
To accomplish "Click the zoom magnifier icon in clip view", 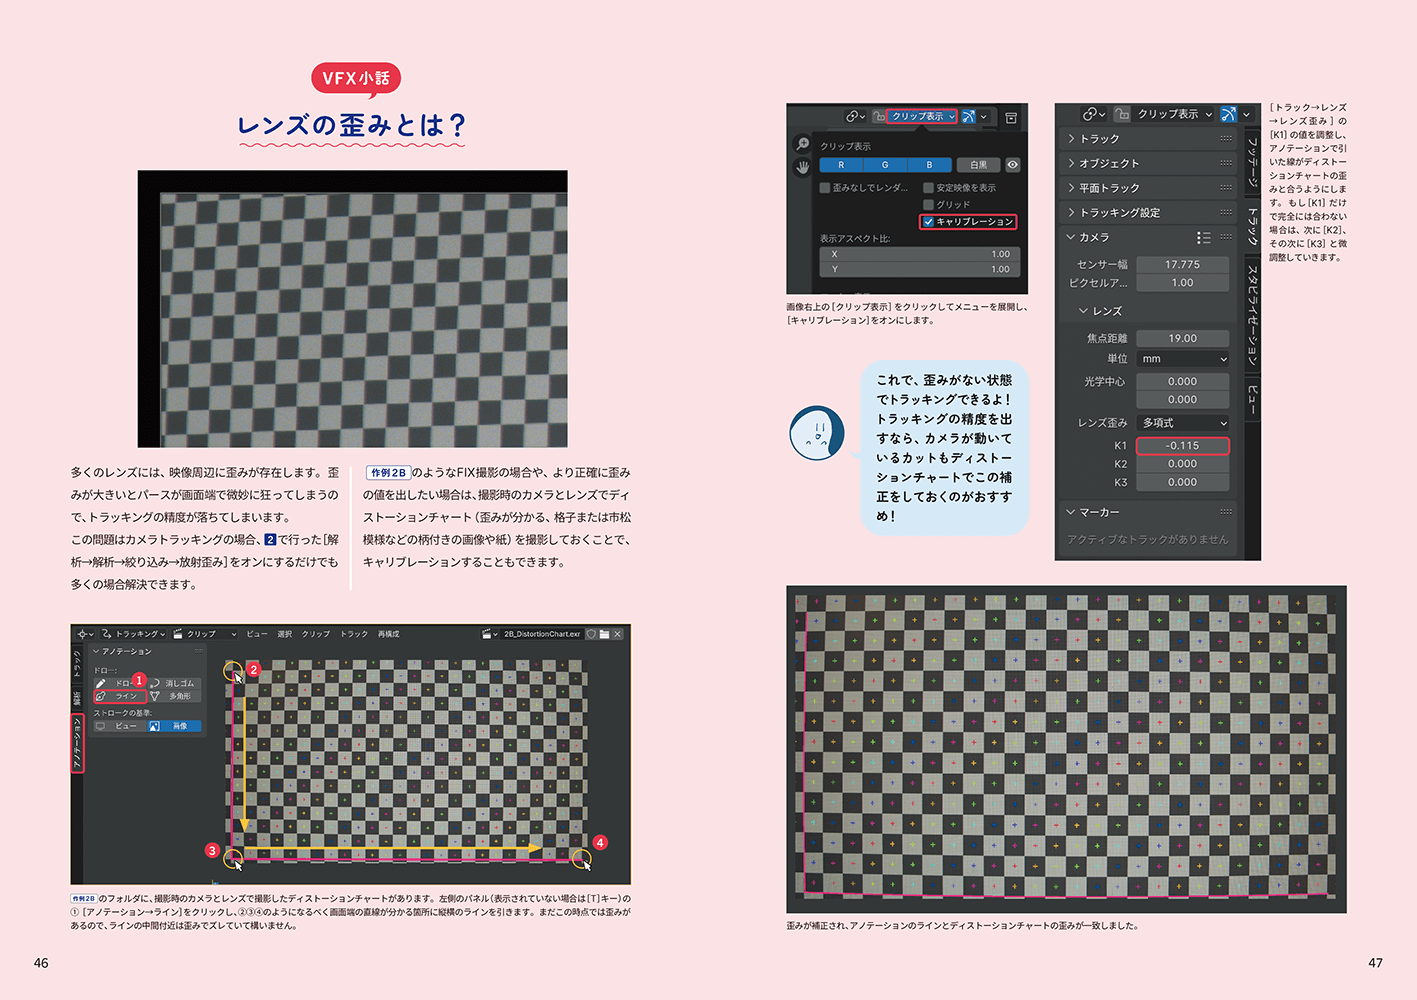I will click(x=802, y=144).
